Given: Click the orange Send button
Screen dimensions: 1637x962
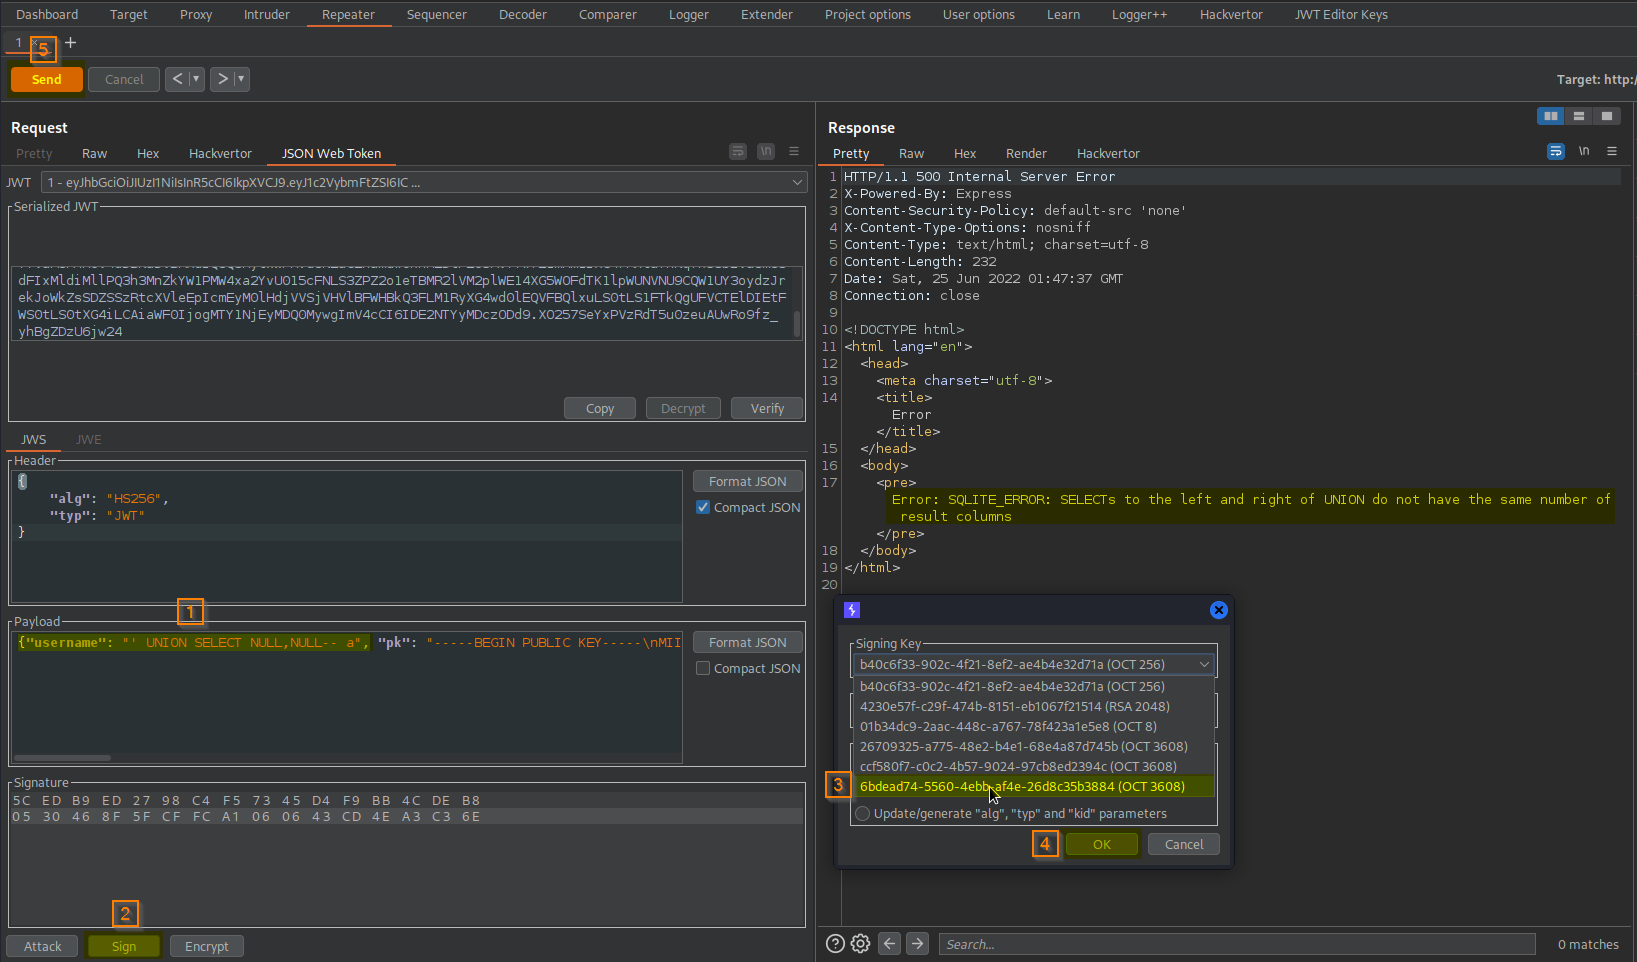Looking at the screenshot, I should pos(47,80).
